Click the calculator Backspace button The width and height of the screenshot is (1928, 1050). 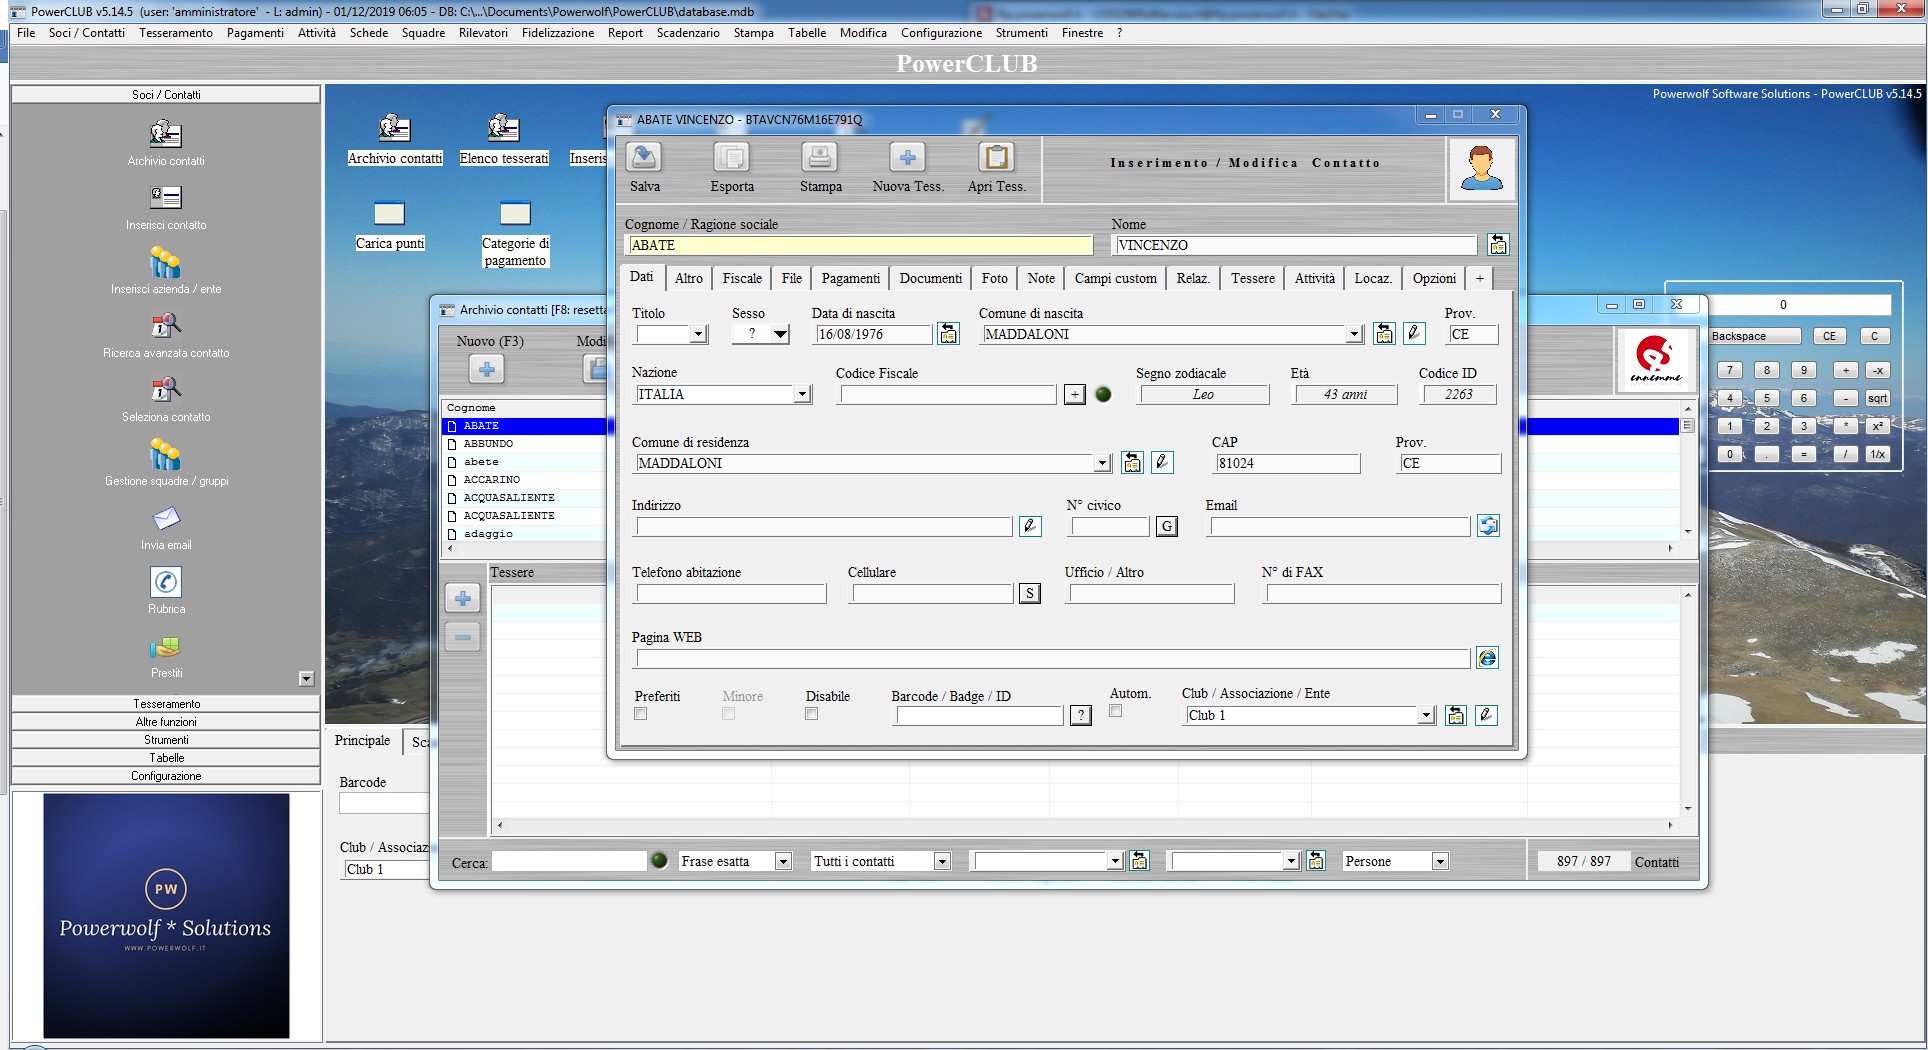coord(1755,336)
